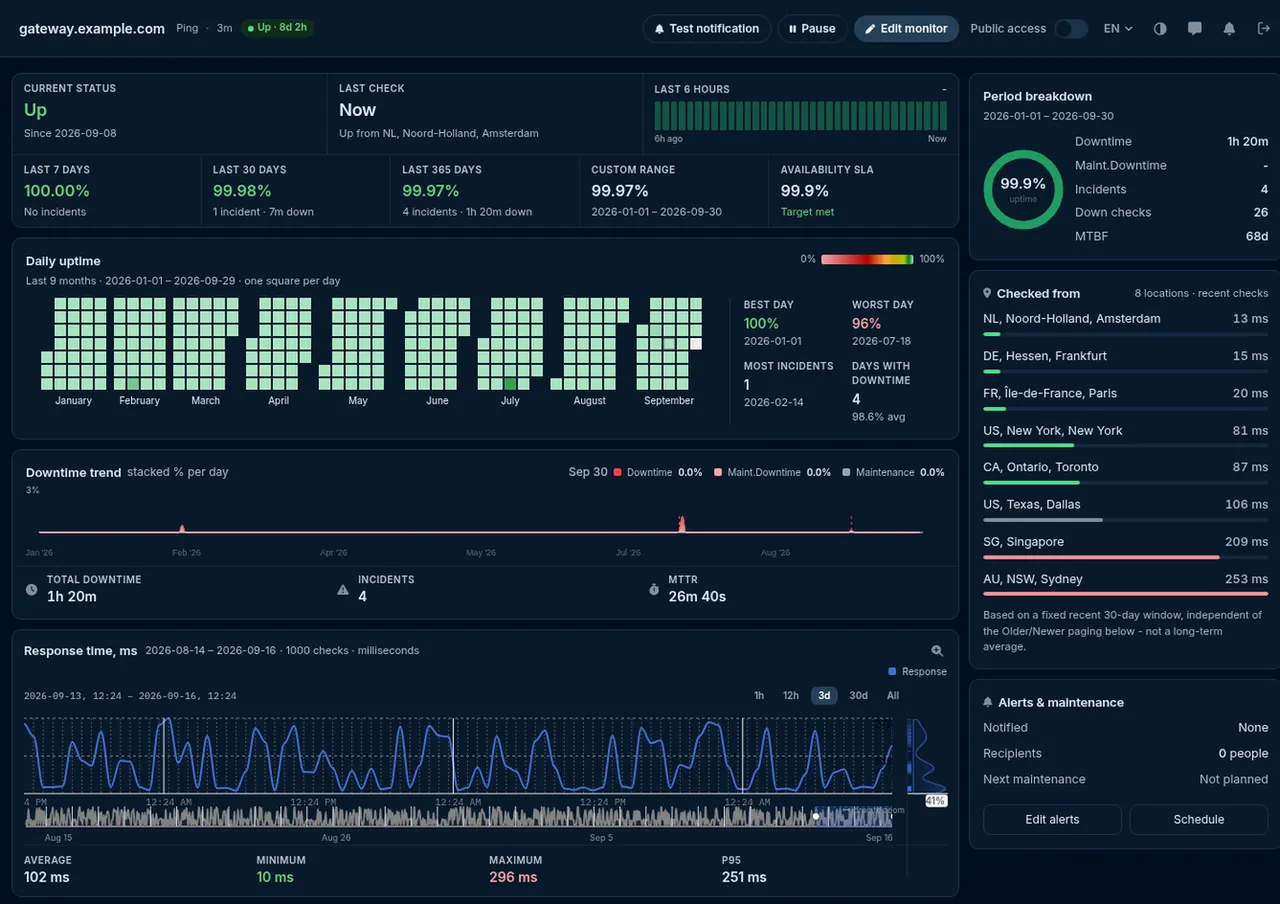Open Edit alerts
This screenshot has height=904, width=1280.
1052,820
